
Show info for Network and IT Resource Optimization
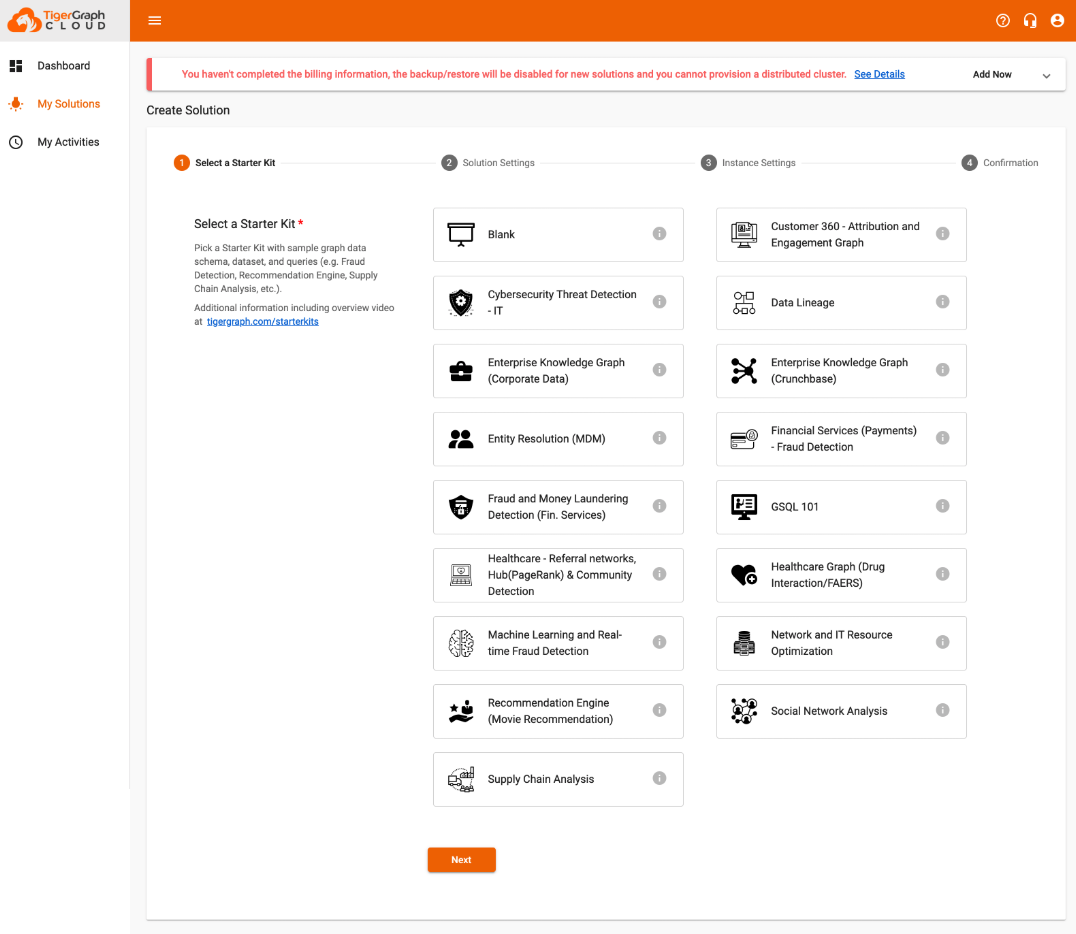coord(943,642)
